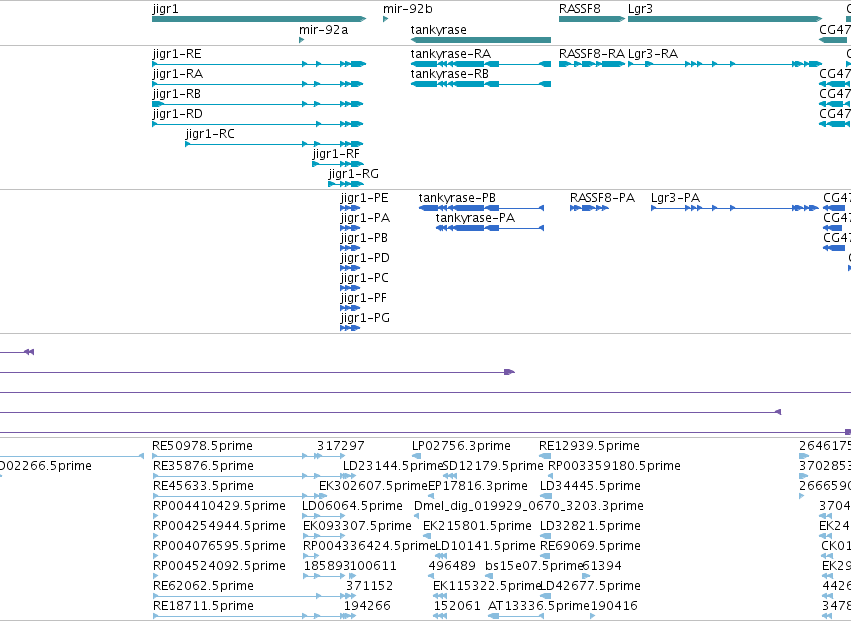Screen dimensions: 851x621
Task: Click EST LD34445.5prime
Action: (546, 496)
